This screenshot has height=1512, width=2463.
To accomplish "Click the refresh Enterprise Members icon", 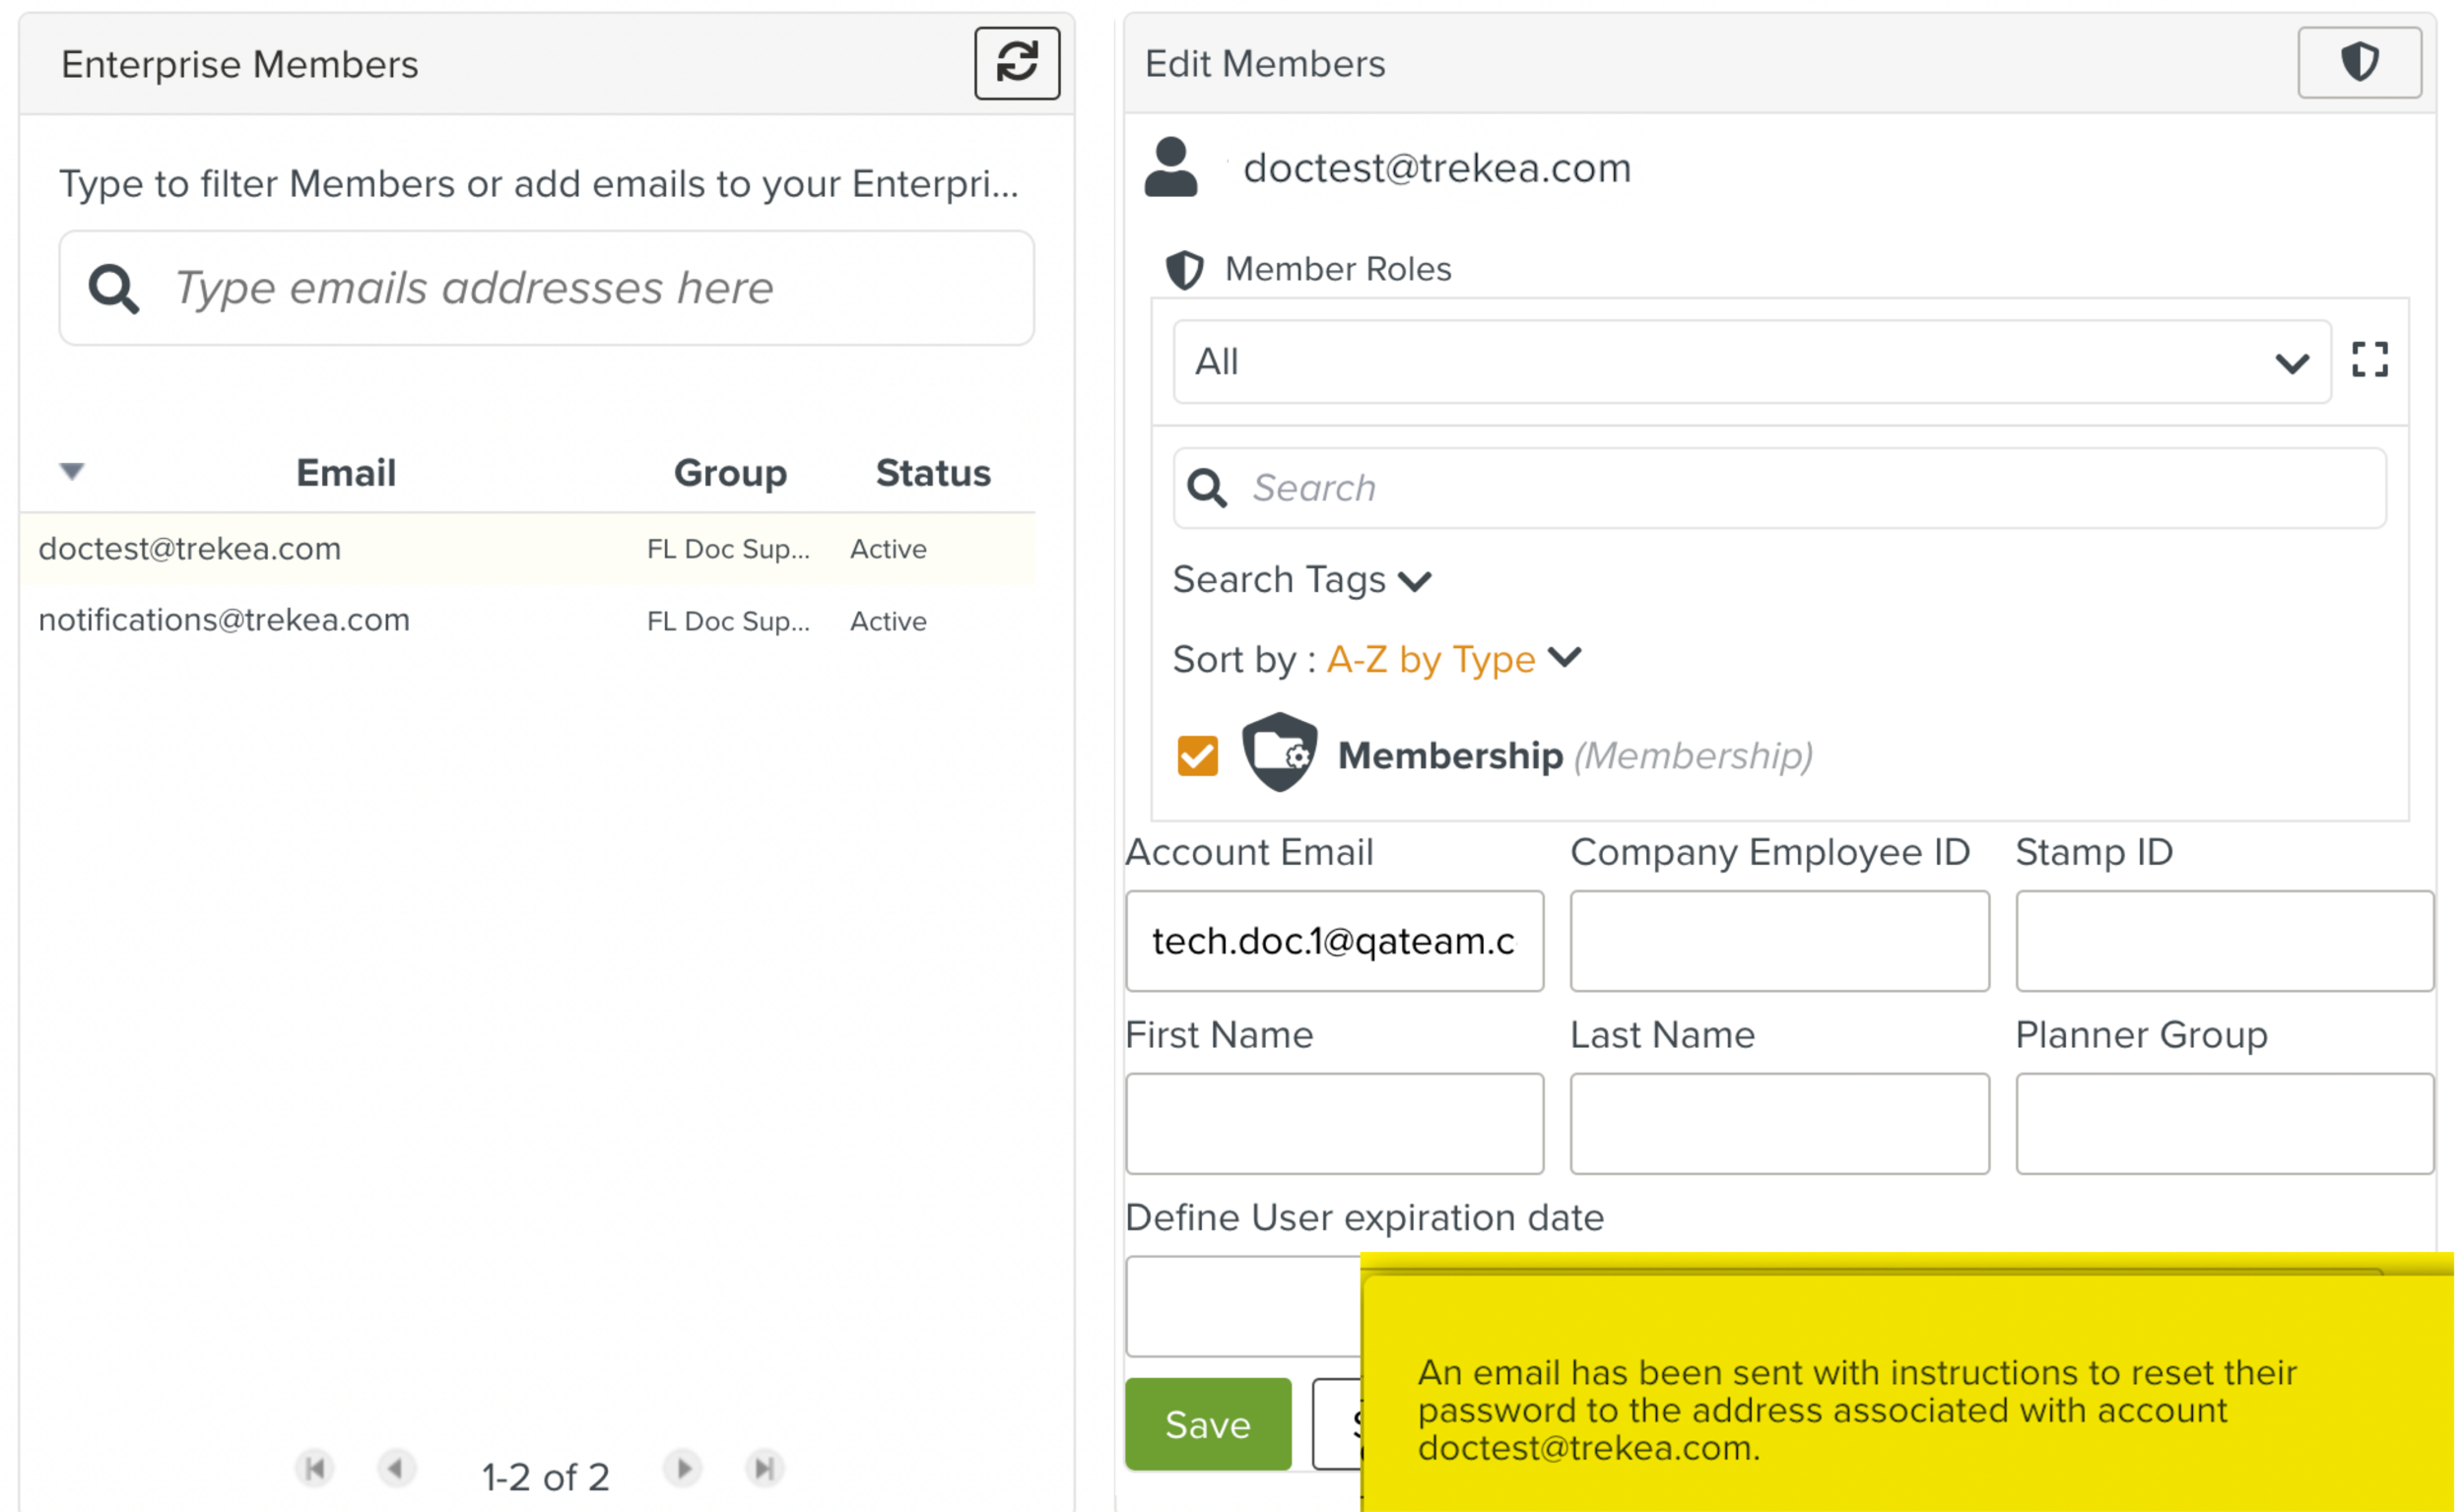I will coord(1016,63).
